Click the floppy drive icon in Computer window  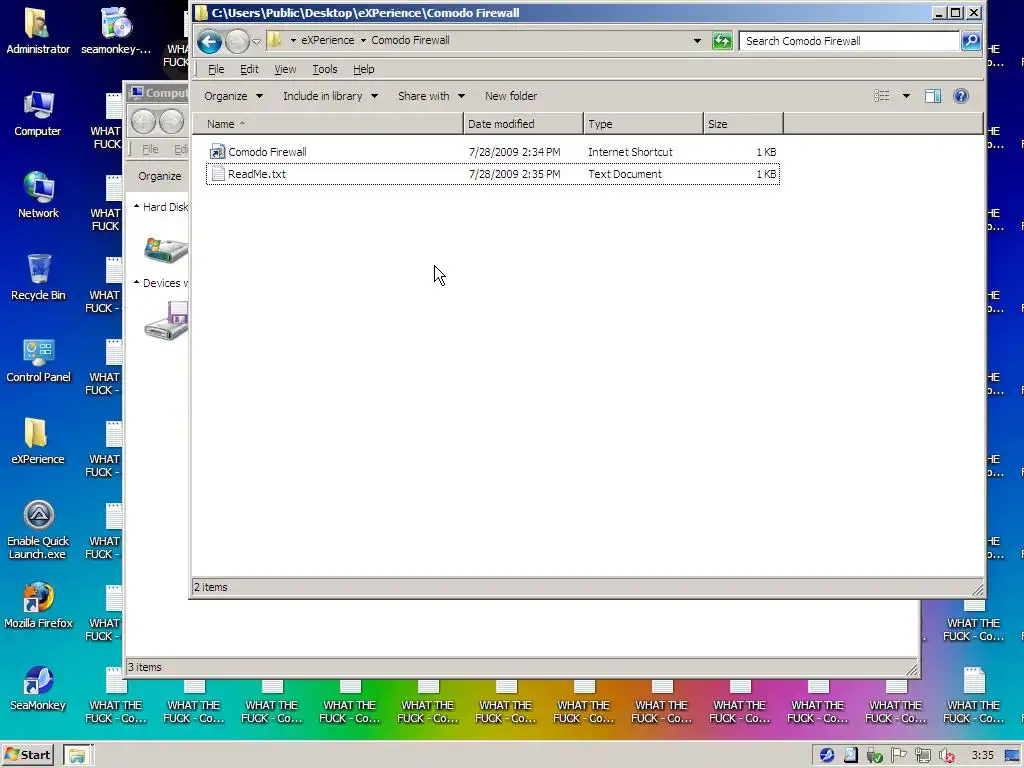pos(166,321)
